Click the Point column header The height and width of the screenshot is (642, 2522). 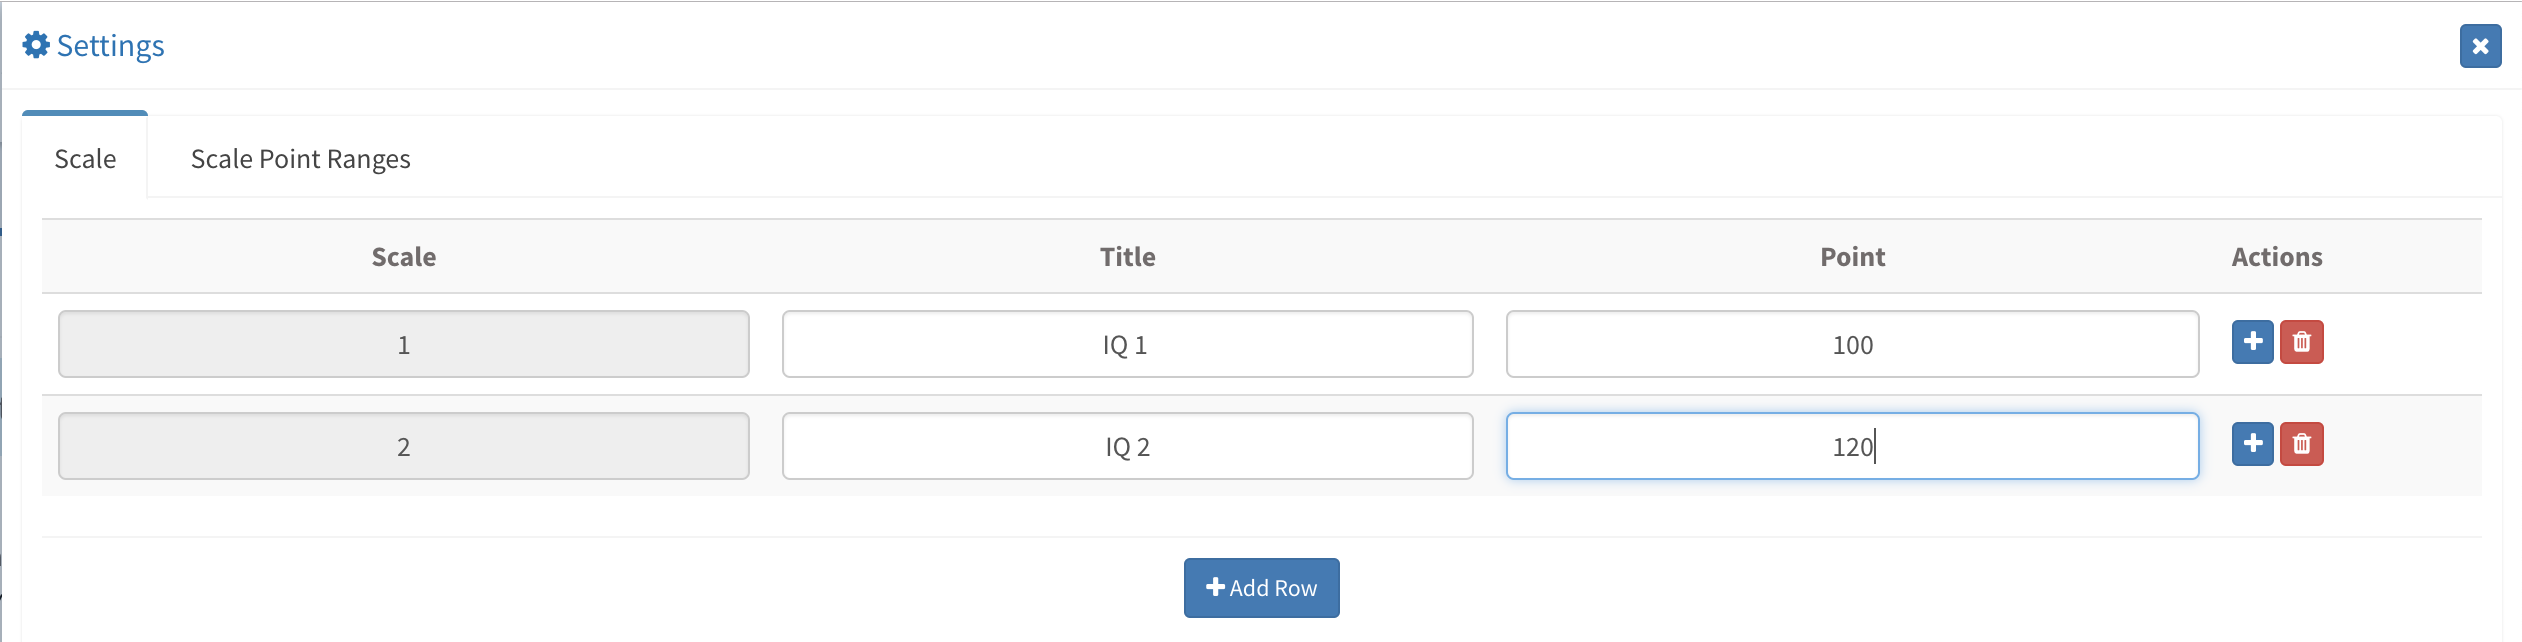pos(1852,257)
